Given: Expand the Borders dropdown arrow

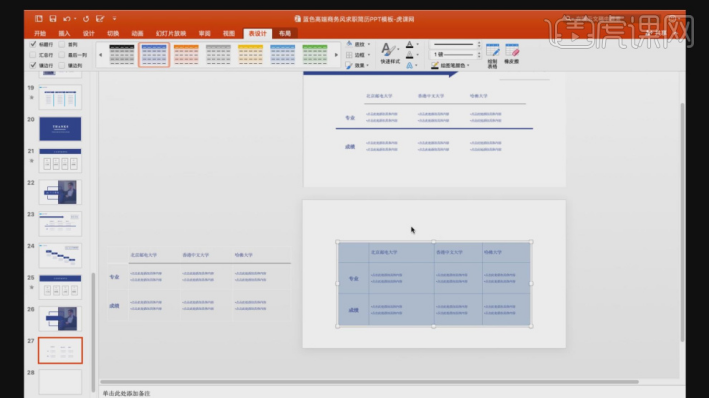Looking at the screenshot, I should 369,55.
